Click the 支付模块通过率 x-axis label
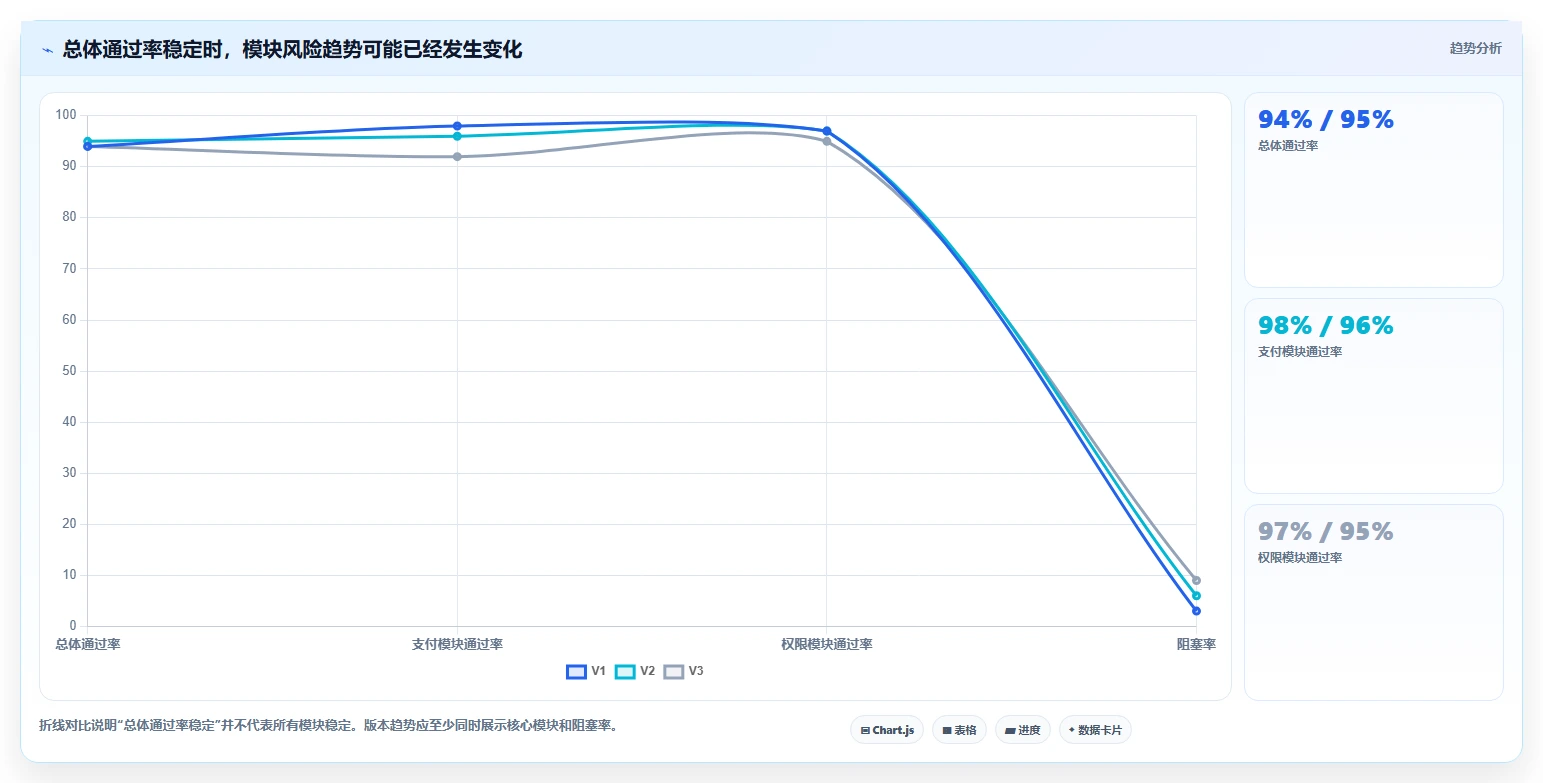The width and height of the screenshot is (1543, 783). [457, 644]
